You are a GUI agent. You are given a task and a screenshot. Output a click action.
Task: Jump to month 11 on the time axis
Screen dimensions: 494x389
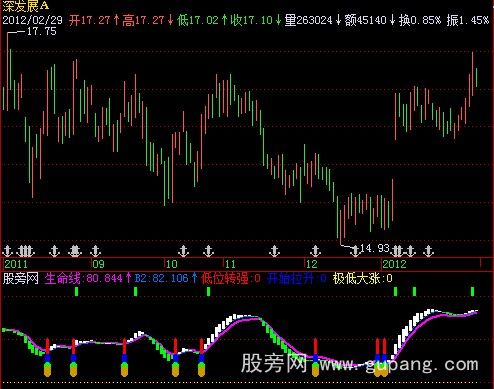pos(230,264)
